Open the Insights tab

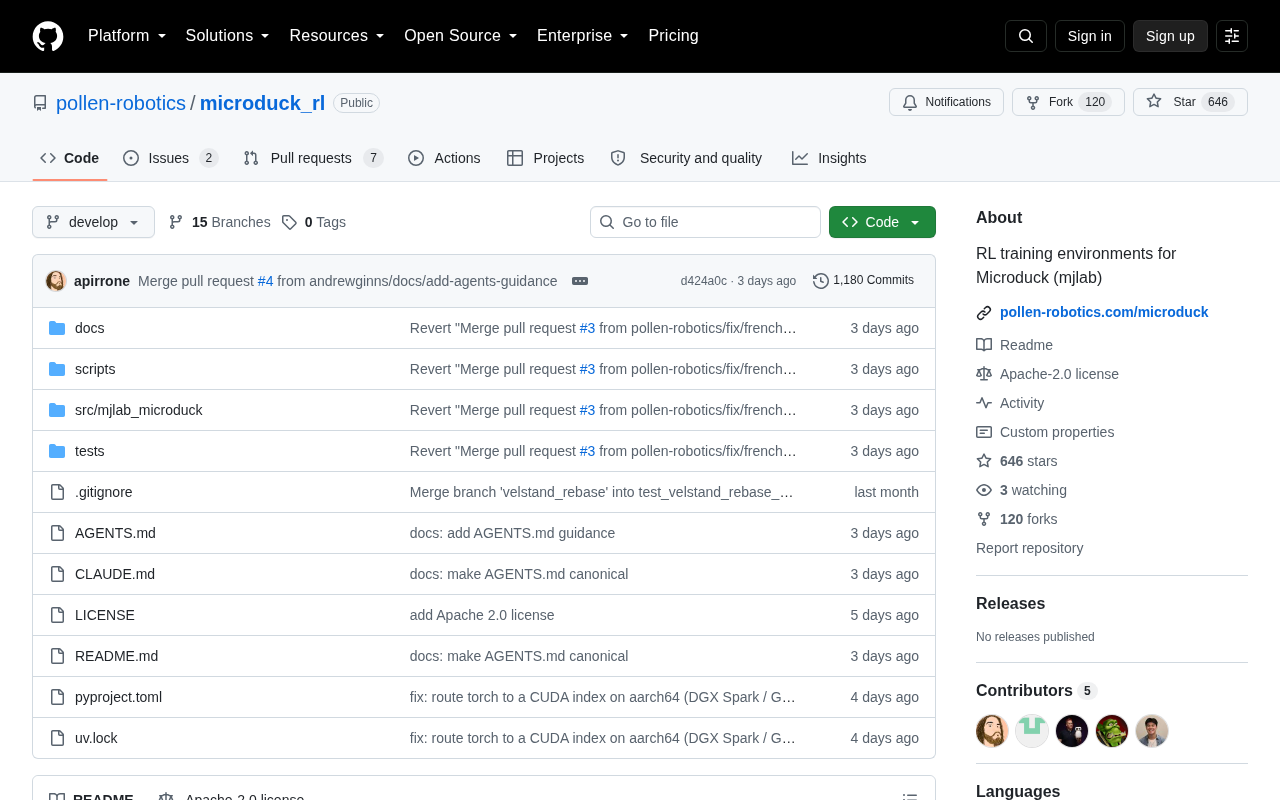[829, 158]
